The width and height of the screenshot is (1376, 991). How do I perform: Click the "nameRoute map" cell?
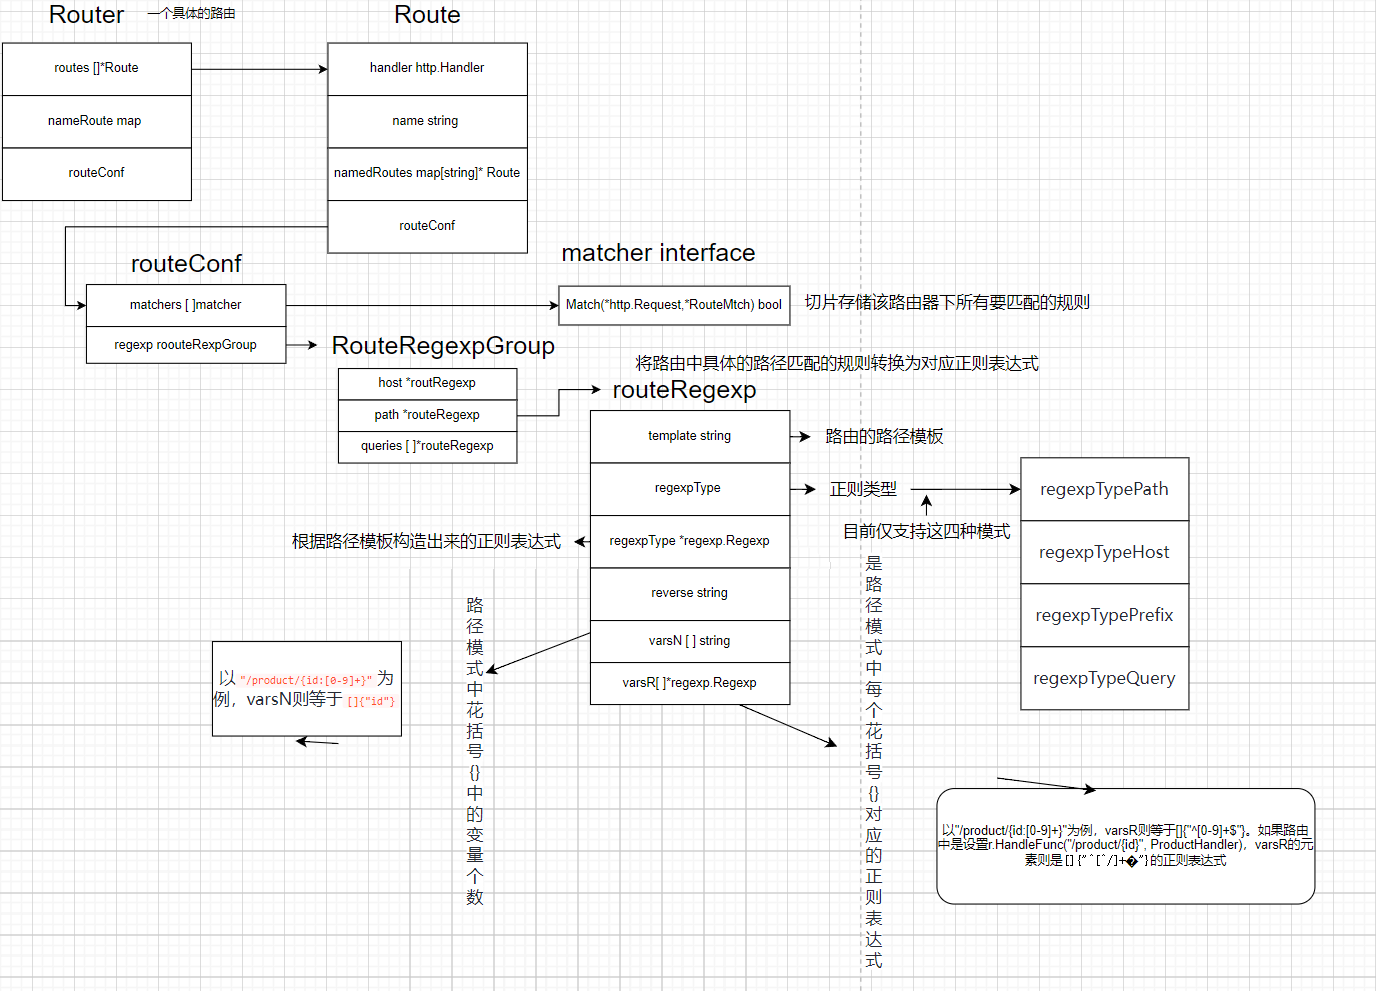[96, 121]
